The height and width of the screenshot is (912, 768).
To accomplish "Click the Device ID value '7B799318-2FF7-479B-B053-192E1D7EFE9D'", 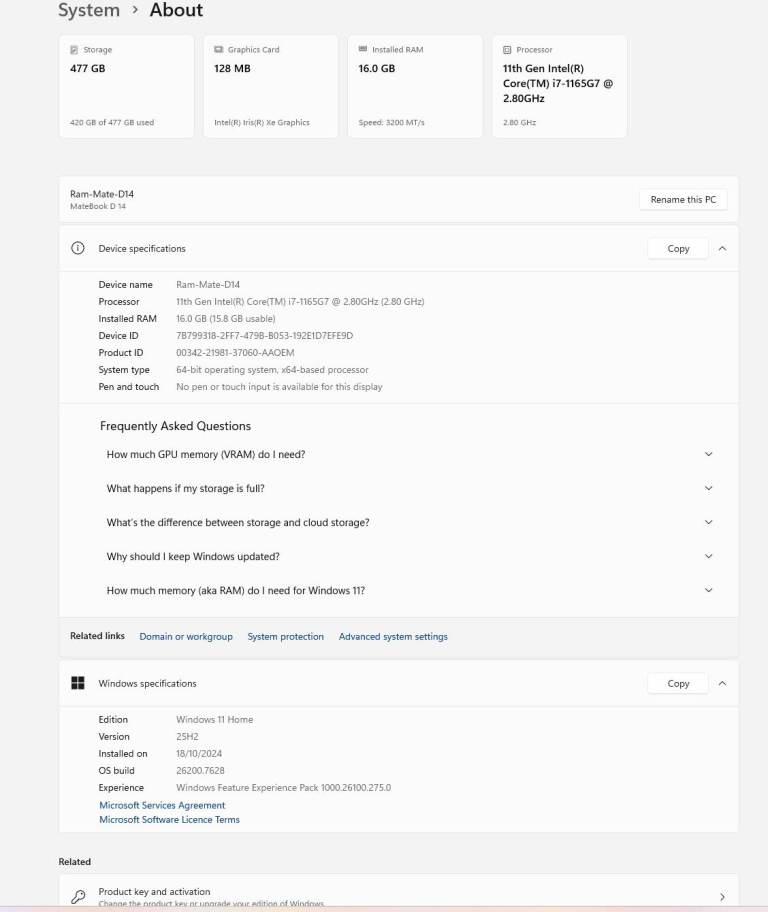I will (264, 336).
